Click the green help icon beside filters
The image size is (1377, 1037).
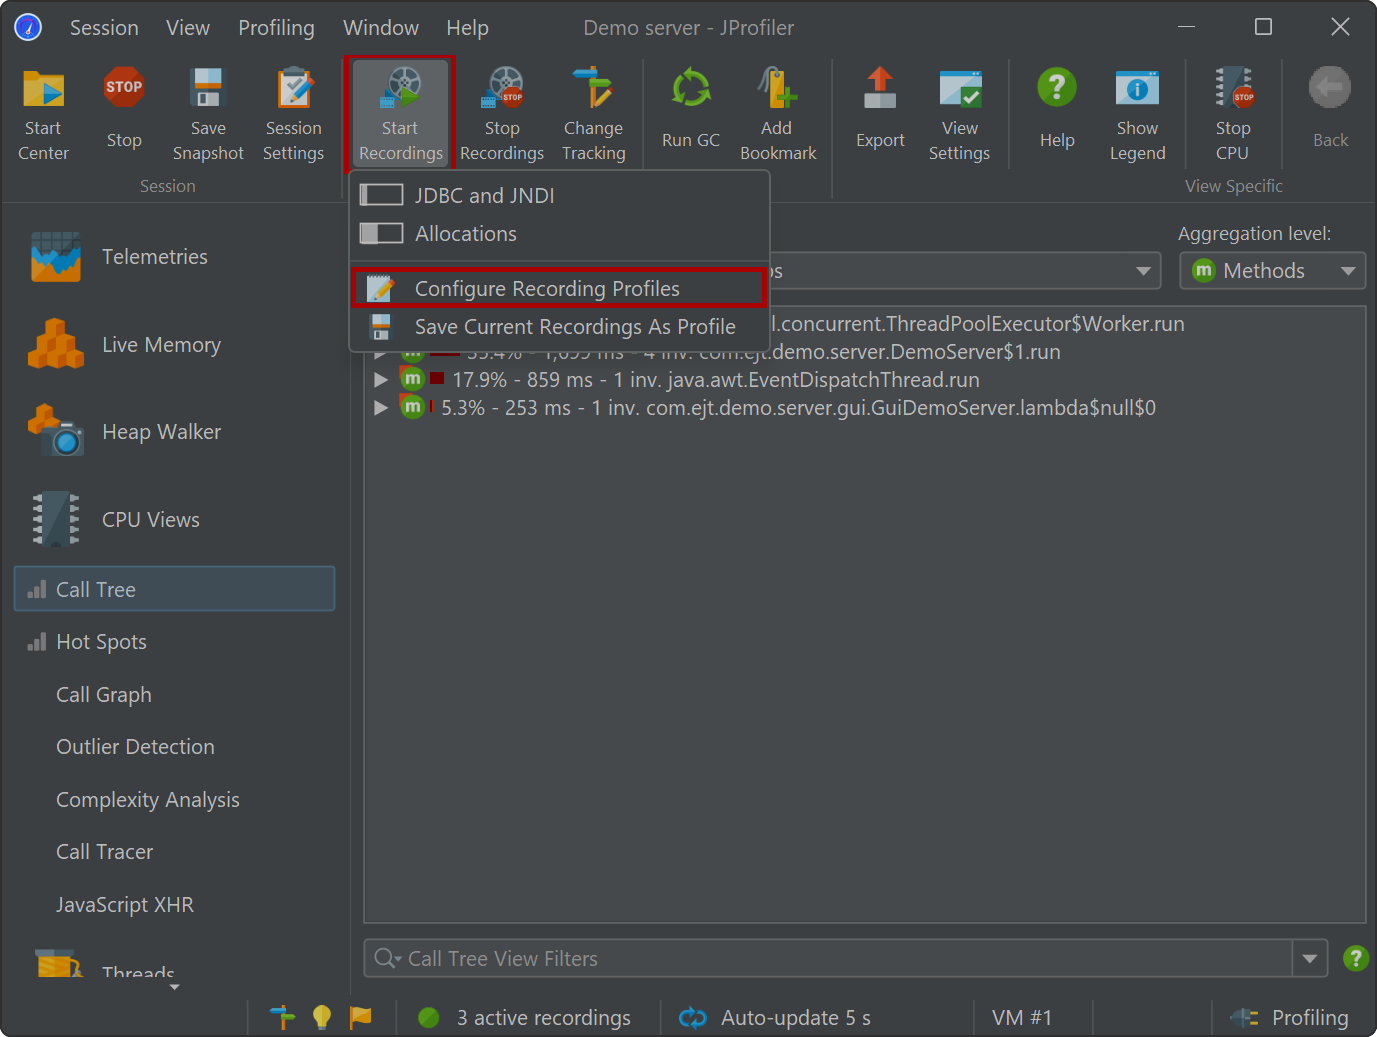1355,958
